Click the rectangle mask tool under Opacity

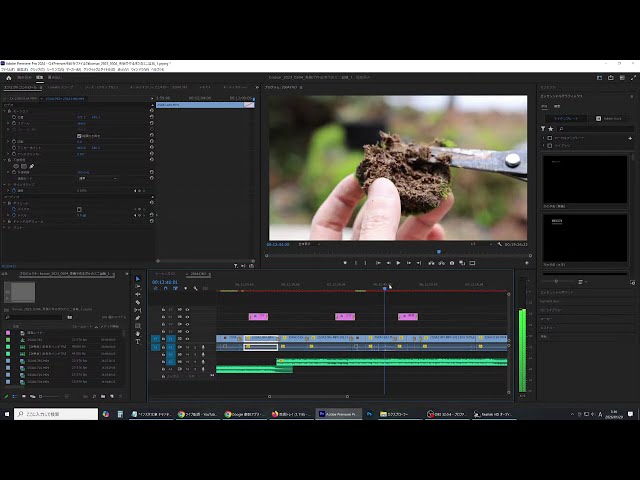pyautogui.click(x=24, y=166)
